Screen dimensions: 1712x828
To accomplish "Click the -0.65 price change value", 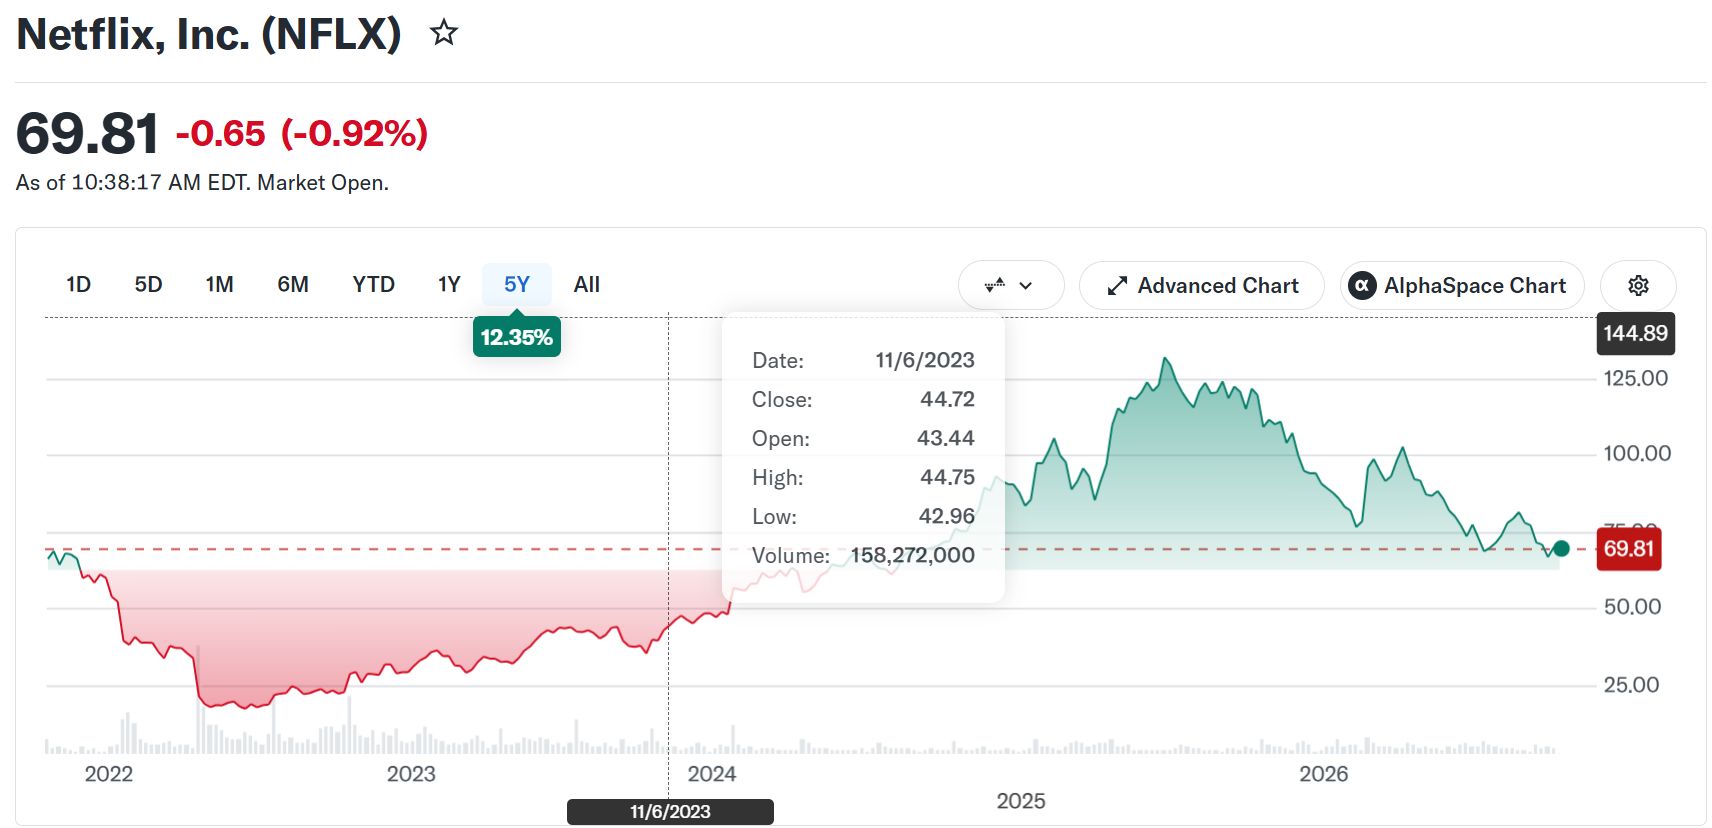I will [221, 133].
